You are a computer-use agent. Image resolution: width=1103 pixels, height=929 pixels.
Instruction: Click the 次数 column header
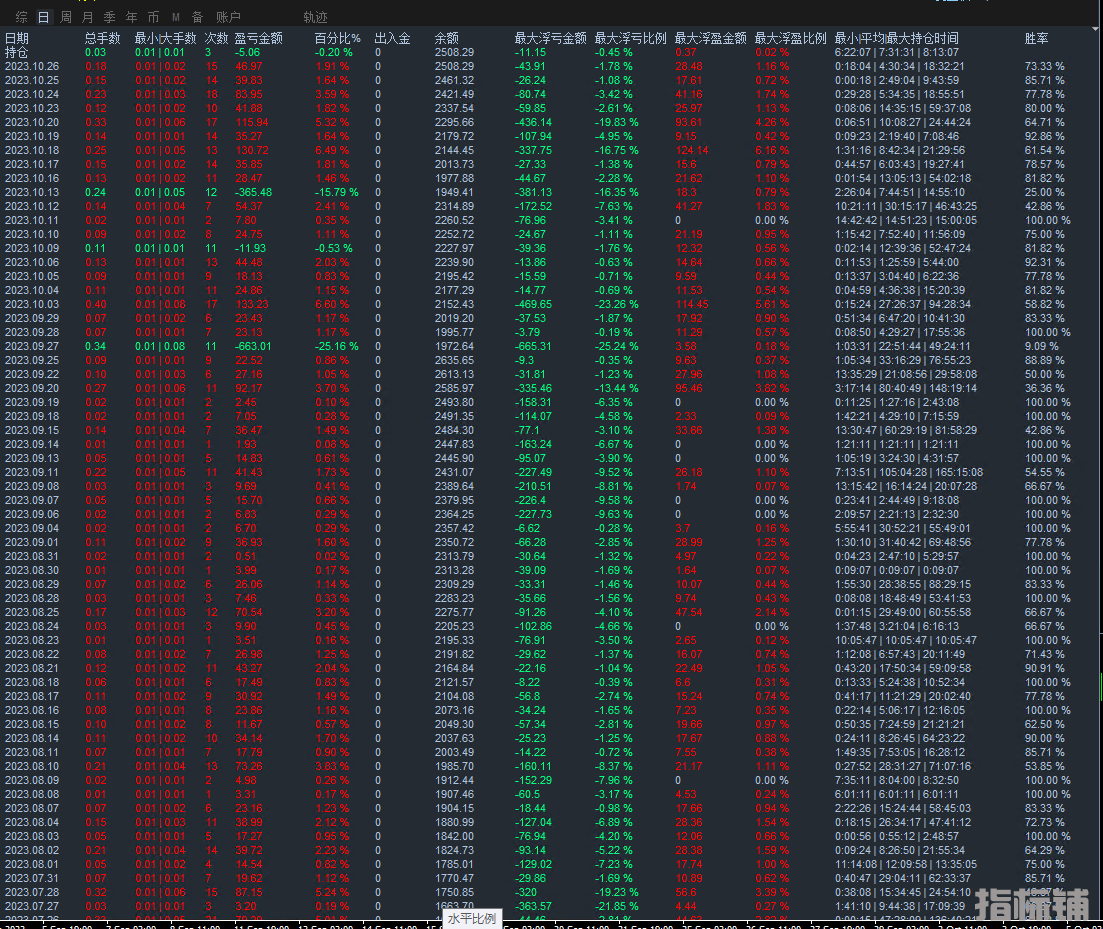point(217,38)
